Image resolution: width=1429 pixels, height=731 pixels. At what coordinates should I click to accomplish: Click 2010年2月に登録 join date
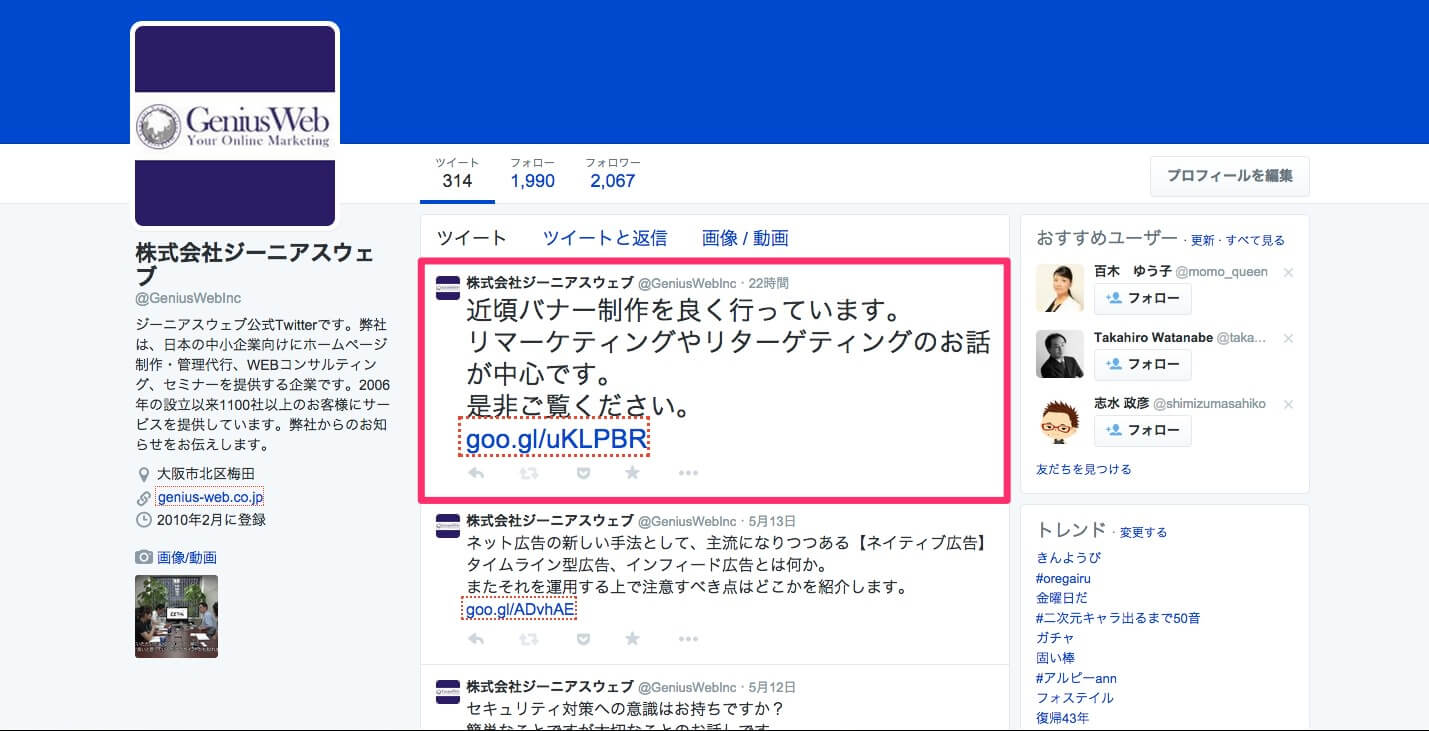tap(212, 520)
